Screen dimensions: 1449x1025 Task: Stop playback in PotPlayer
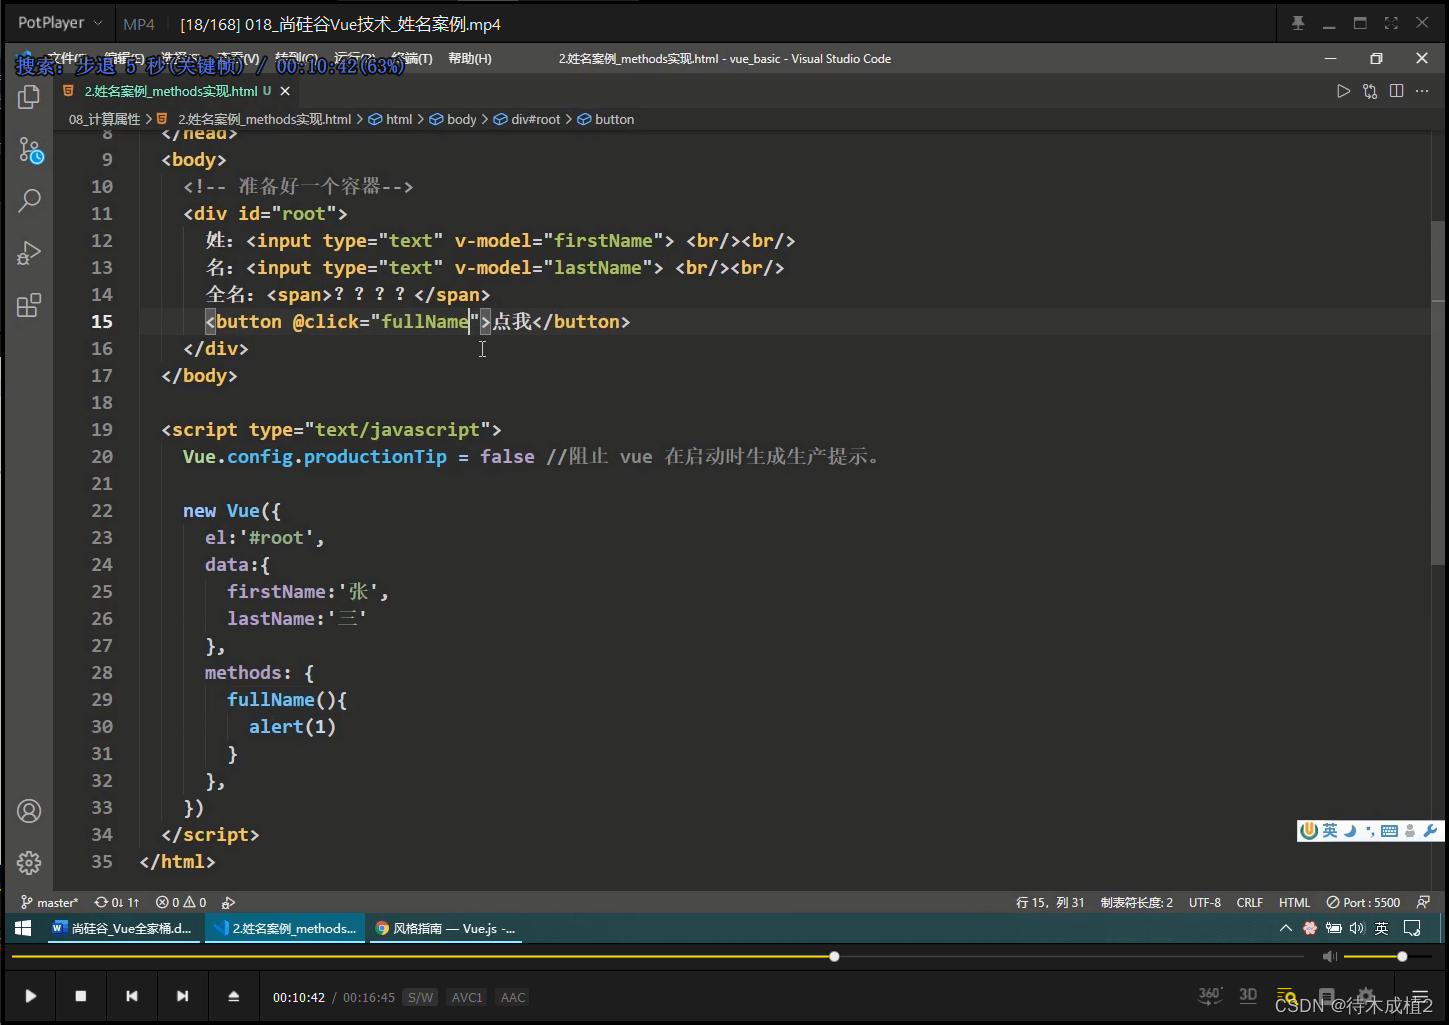tap(81, 996)
